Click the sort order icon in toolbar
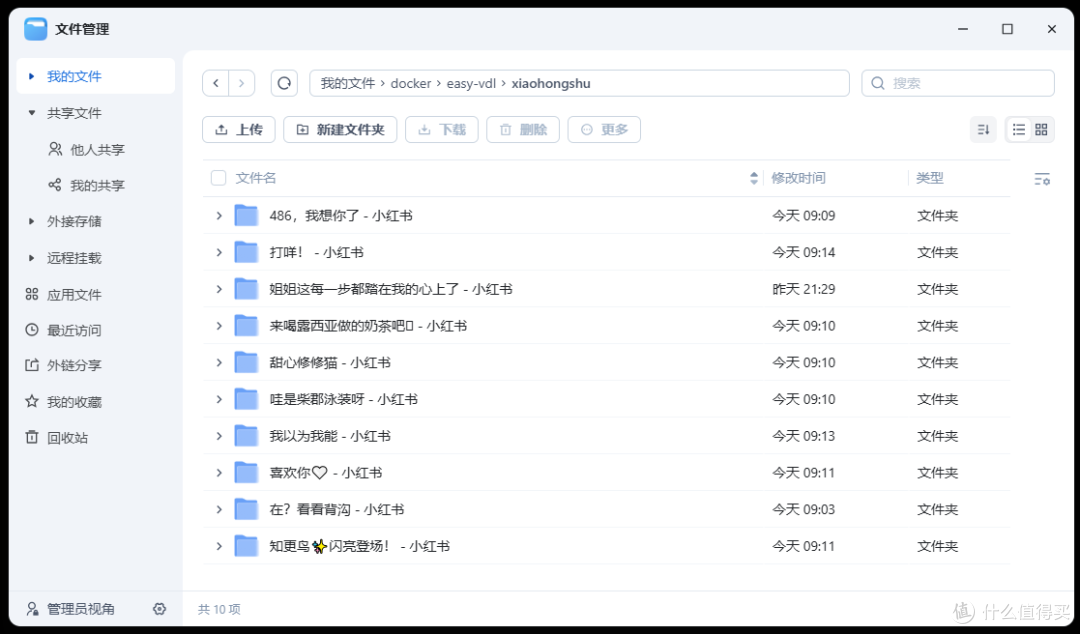This screenshot has width=1080, height=634. click(x=983, y=129)
